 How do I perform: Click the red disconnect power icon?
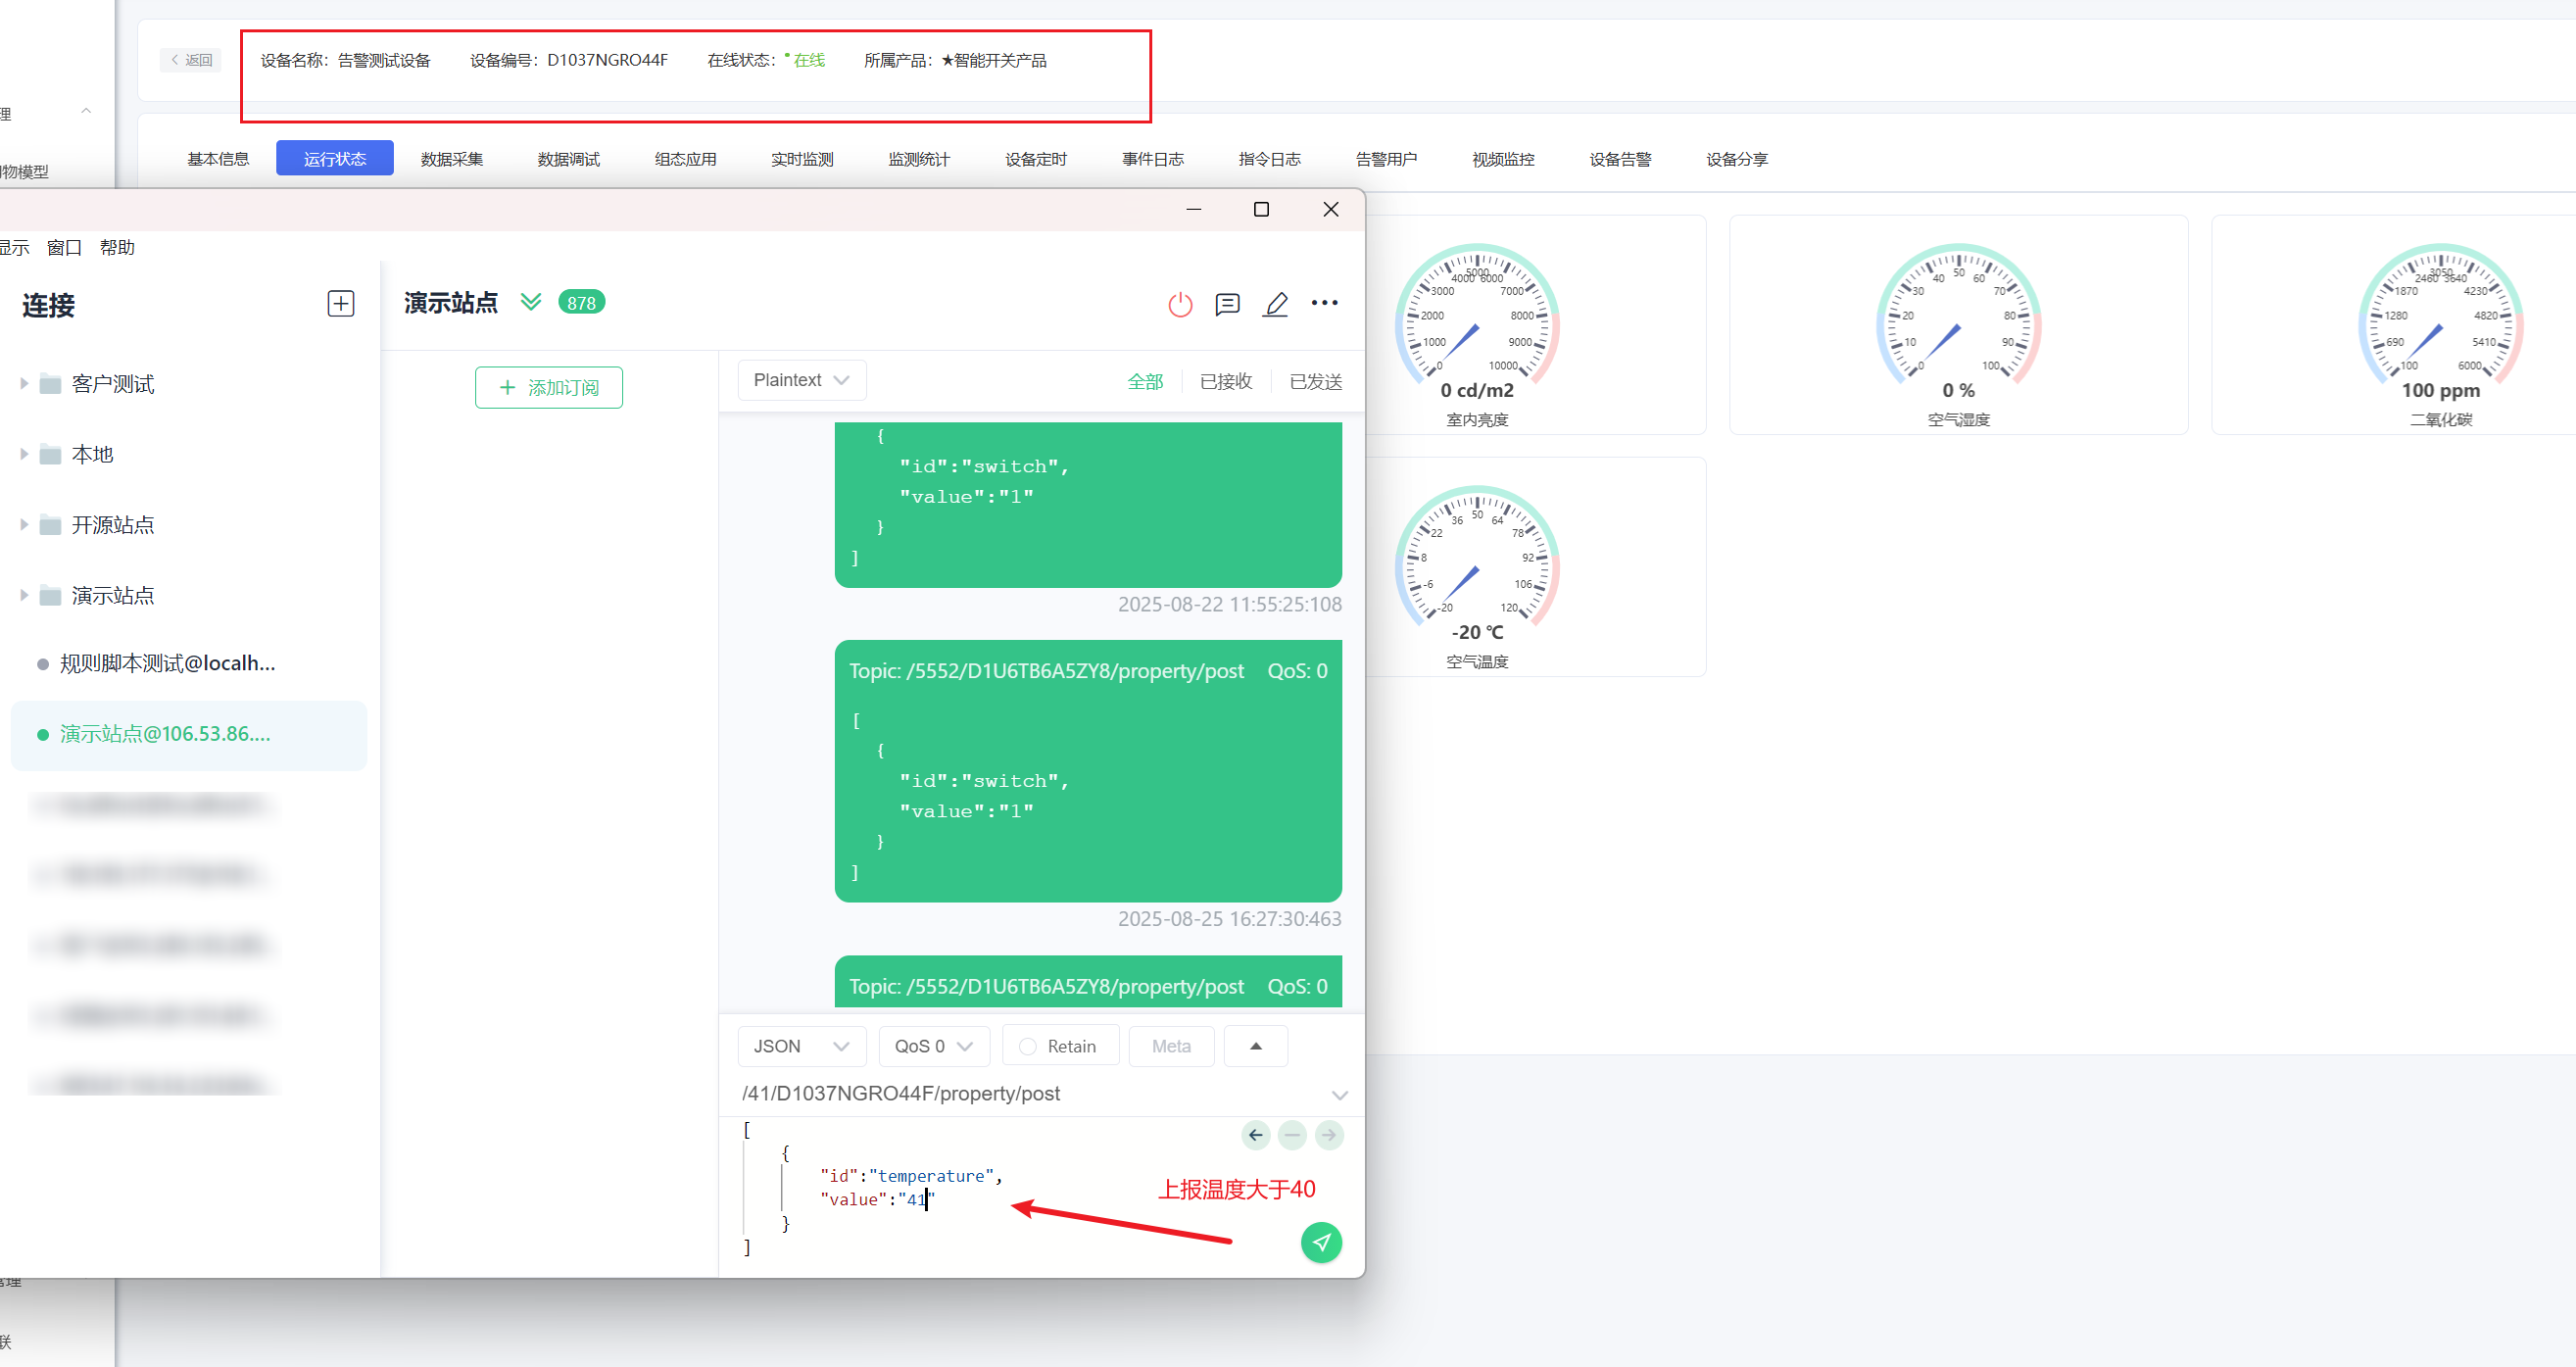pyautogui.click(x=1180, y=304)
